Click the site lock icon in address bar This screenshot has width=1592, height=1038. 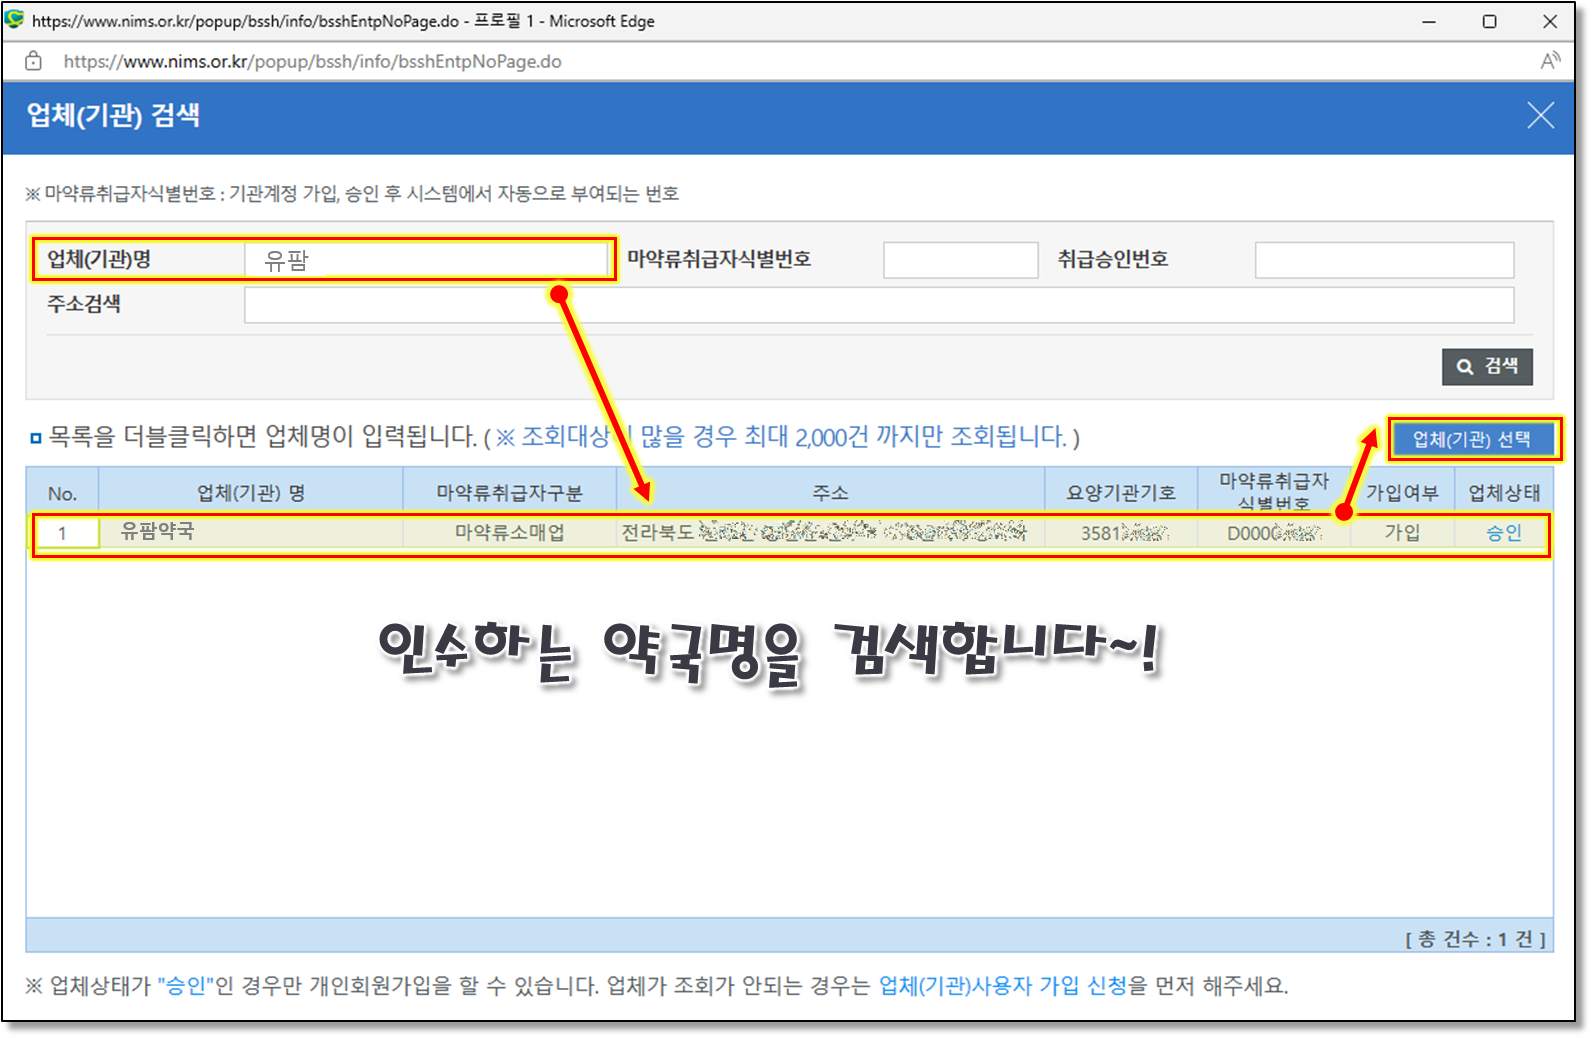[x=33, y=61]
